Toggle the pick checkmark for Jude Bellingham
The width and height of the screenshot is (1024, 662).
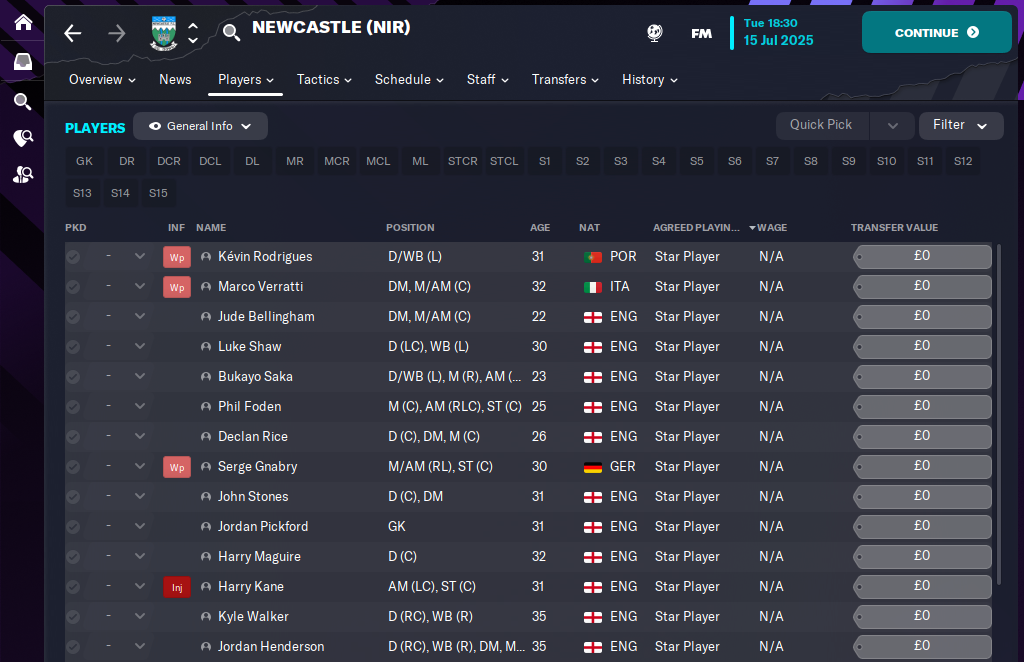pyautogui.click(x=73, y=317)
